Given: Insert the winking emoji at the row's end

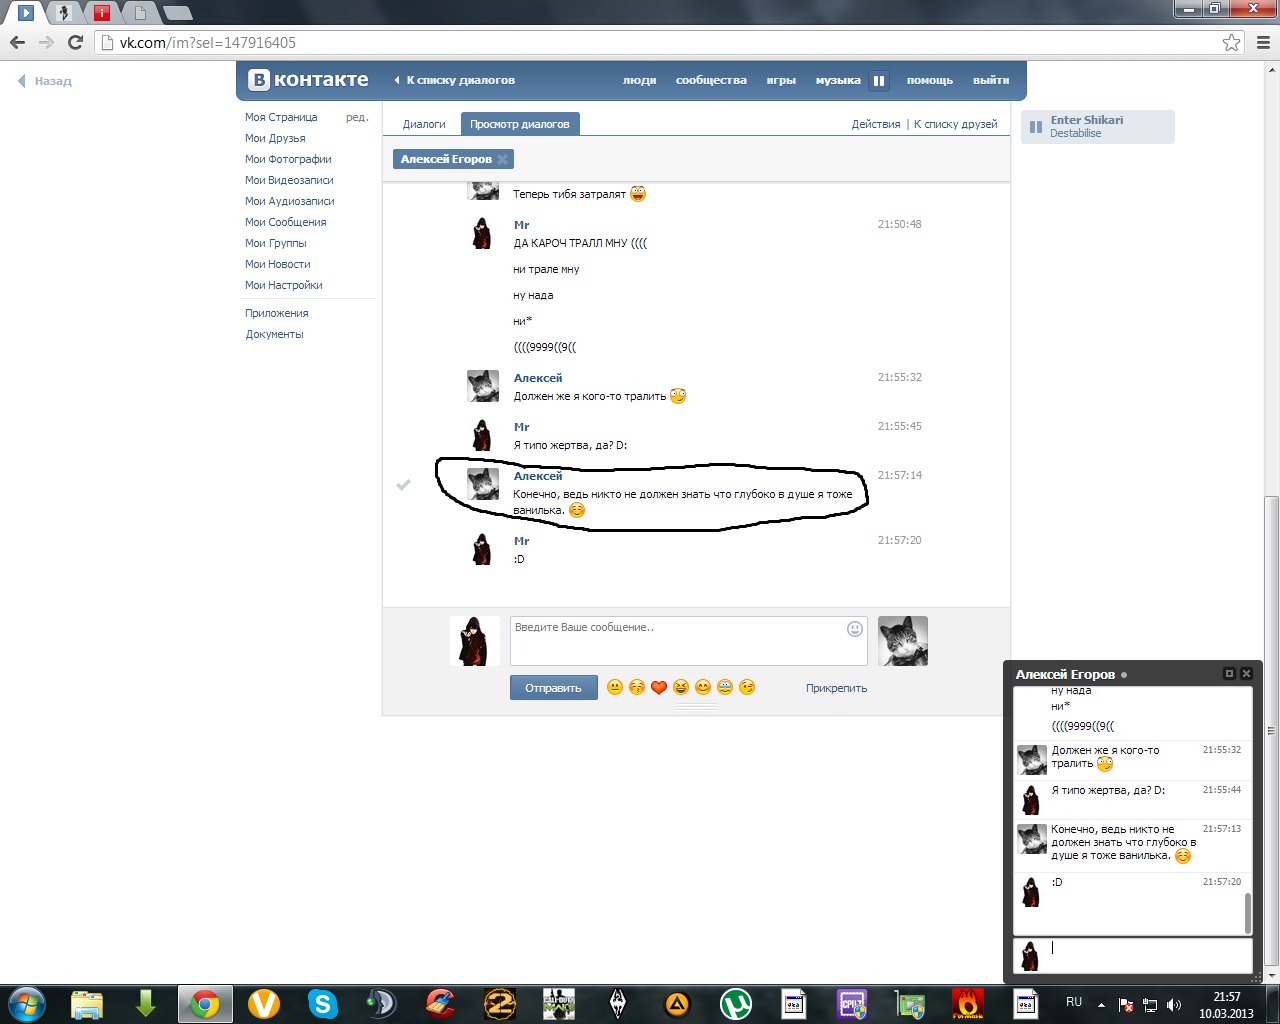Looking at the screenshot, I should pos(747,687).
